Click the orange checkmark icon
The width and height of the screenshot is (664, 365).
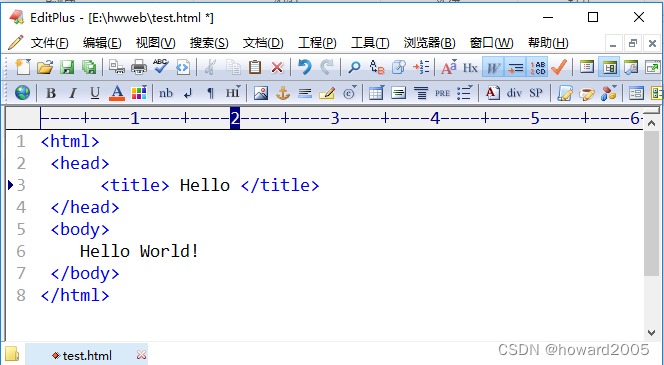point(559,67)
